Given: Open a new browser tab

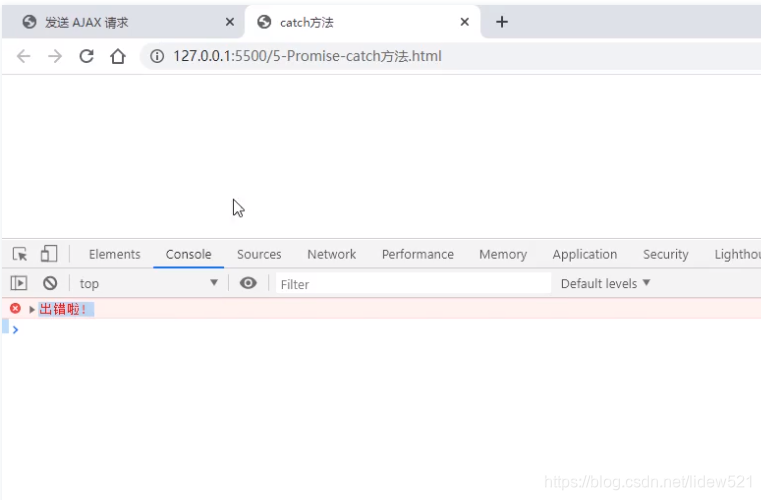Looking at the screenshot, I should pos(502,22).
